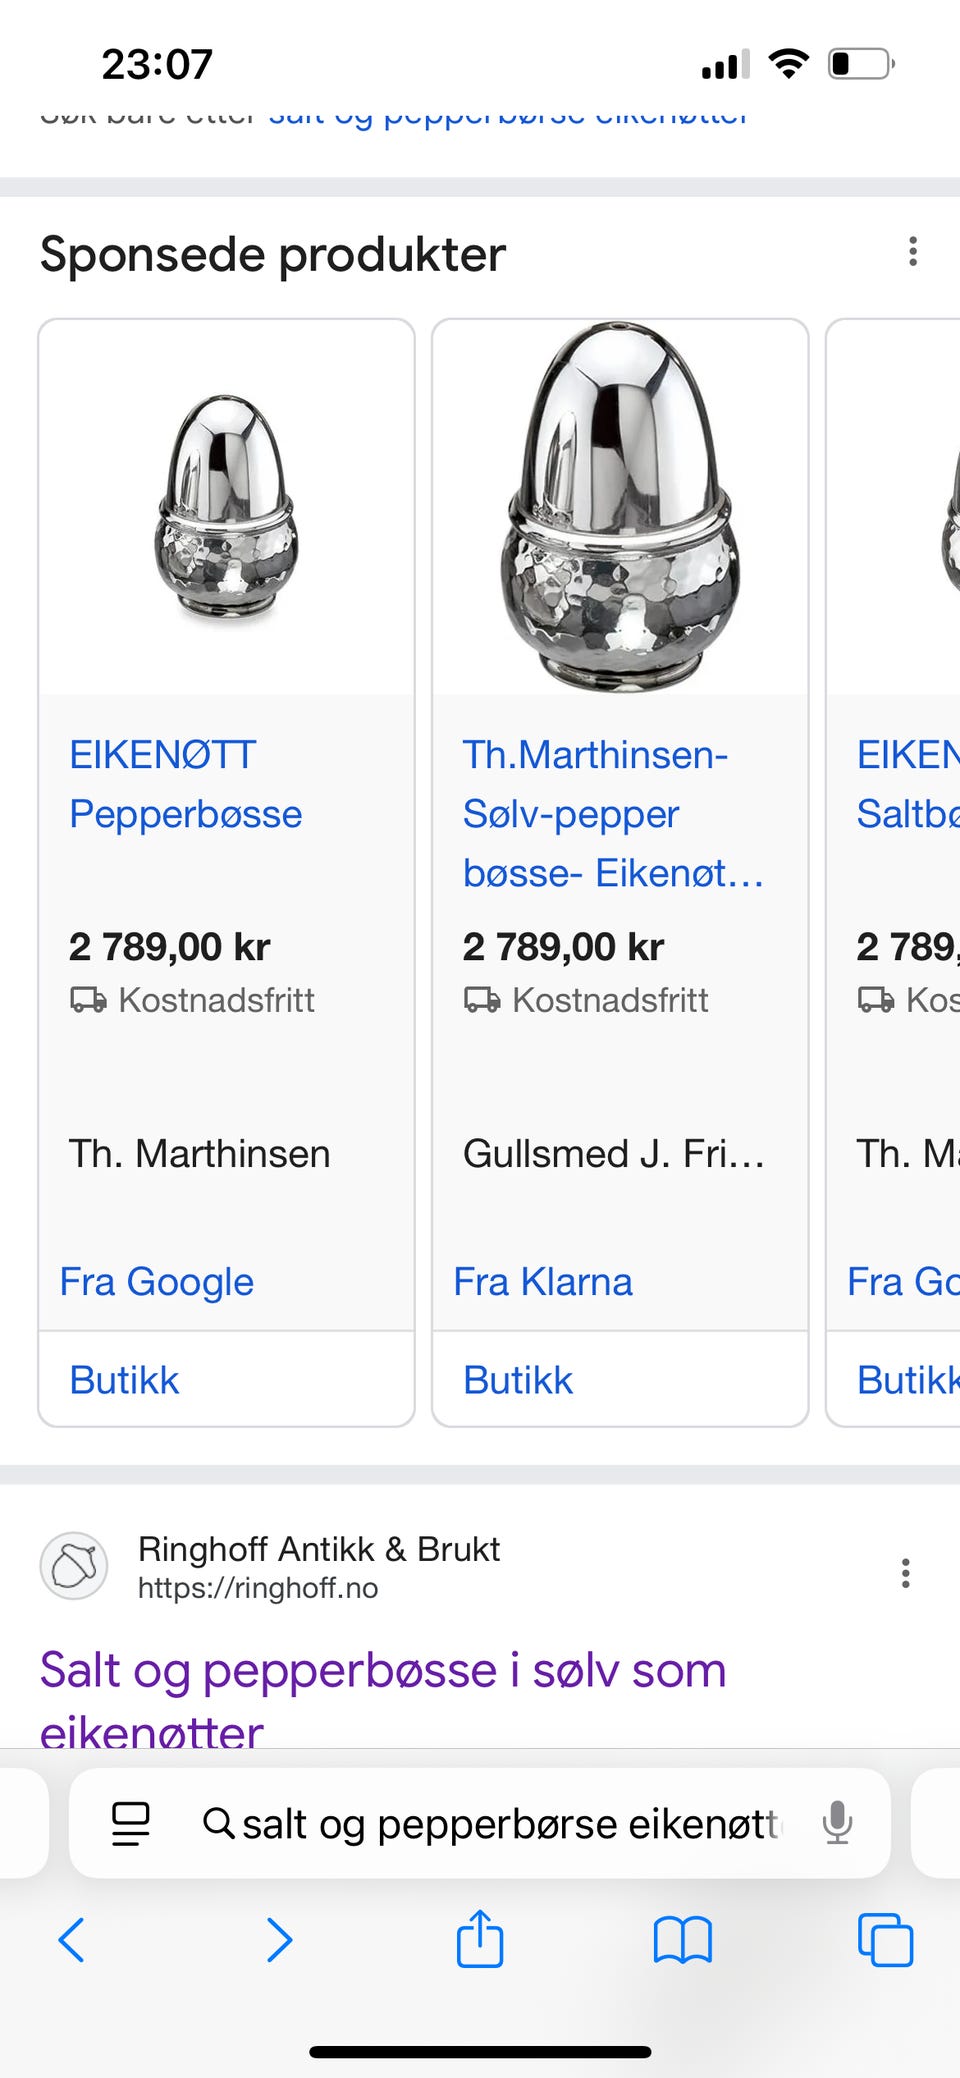
Task: Tap Butikk under Gullsmed J. Fri card
Action: (518, 1380)
